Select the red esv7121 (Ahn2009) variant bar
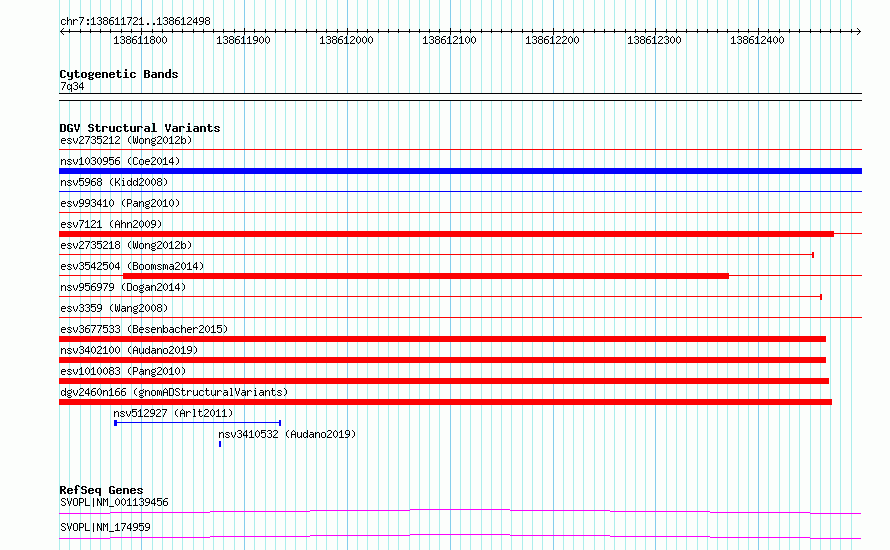 click(x=446, y=234)
